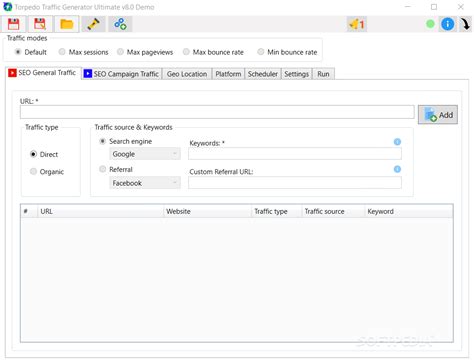Click the Traffic type column header

pyautogui.click(x=276, y=211)
